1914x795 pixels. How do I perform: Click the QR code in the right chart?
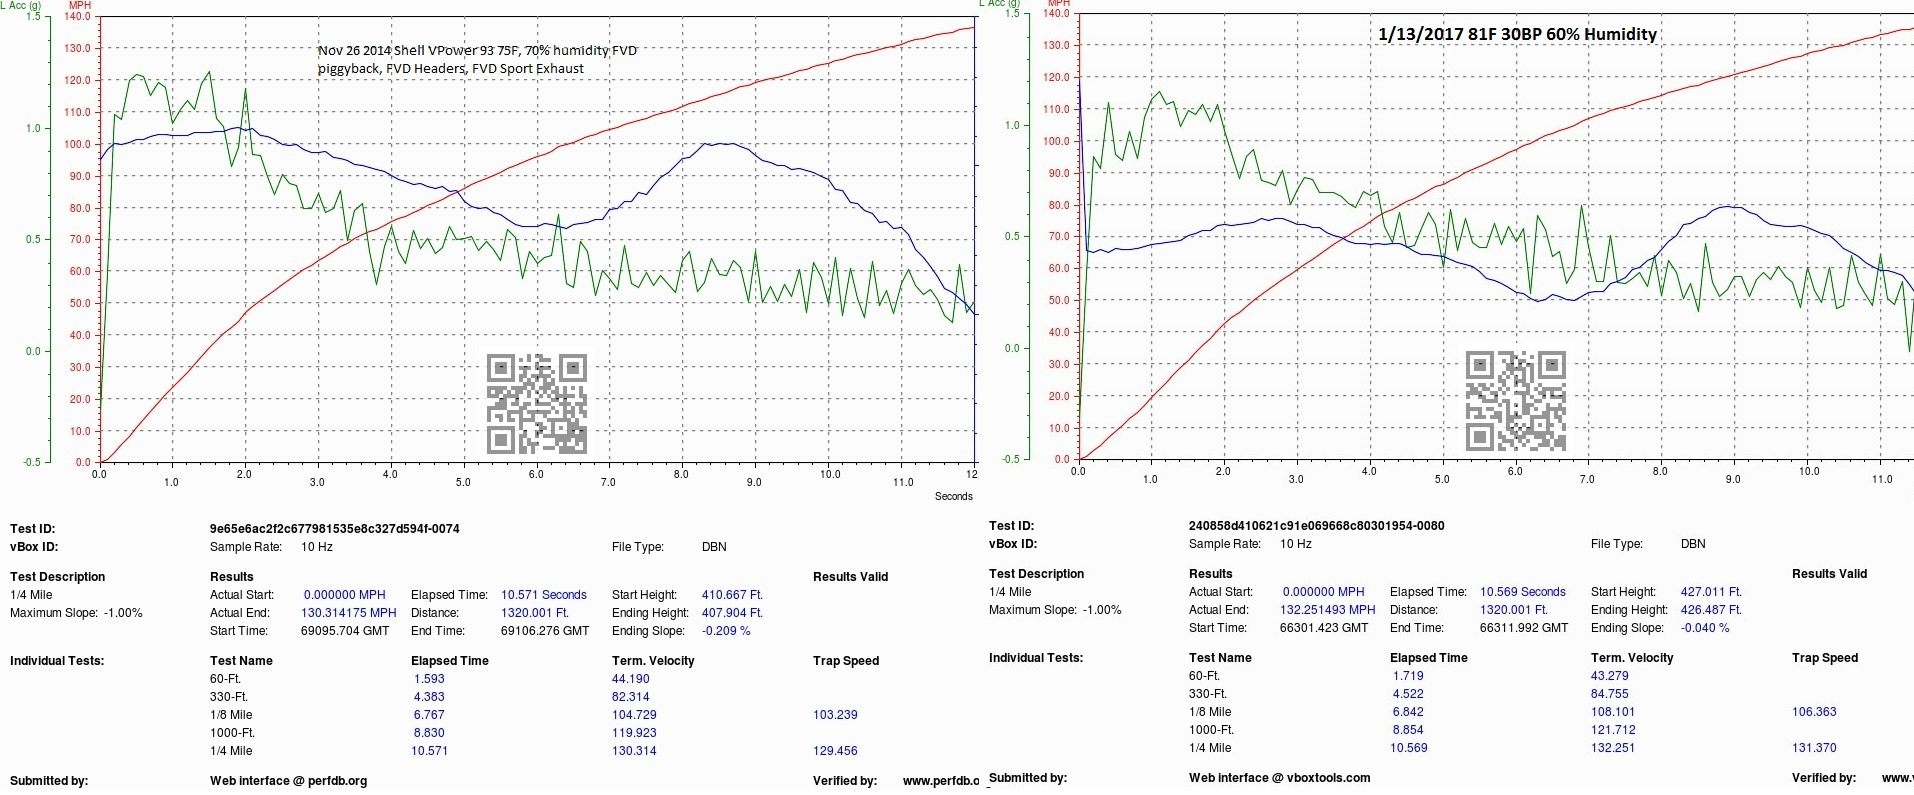pyautogui.click(x=1515, y=400)
